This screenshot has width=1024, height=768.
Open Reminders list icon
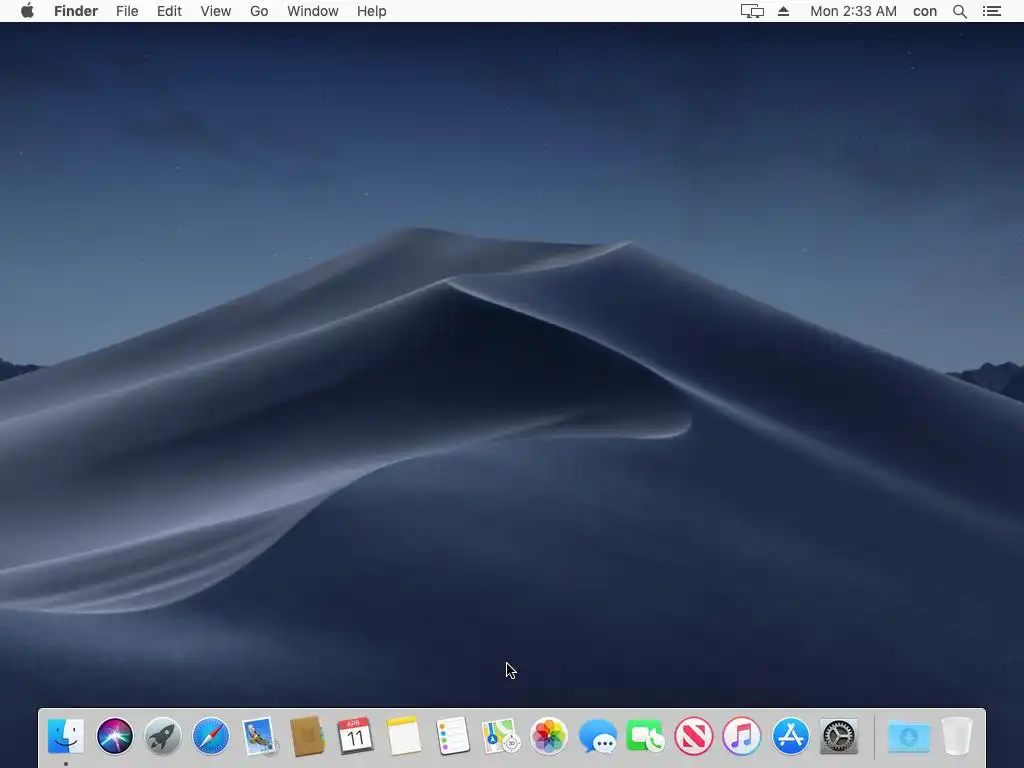[x=452, y=736]
